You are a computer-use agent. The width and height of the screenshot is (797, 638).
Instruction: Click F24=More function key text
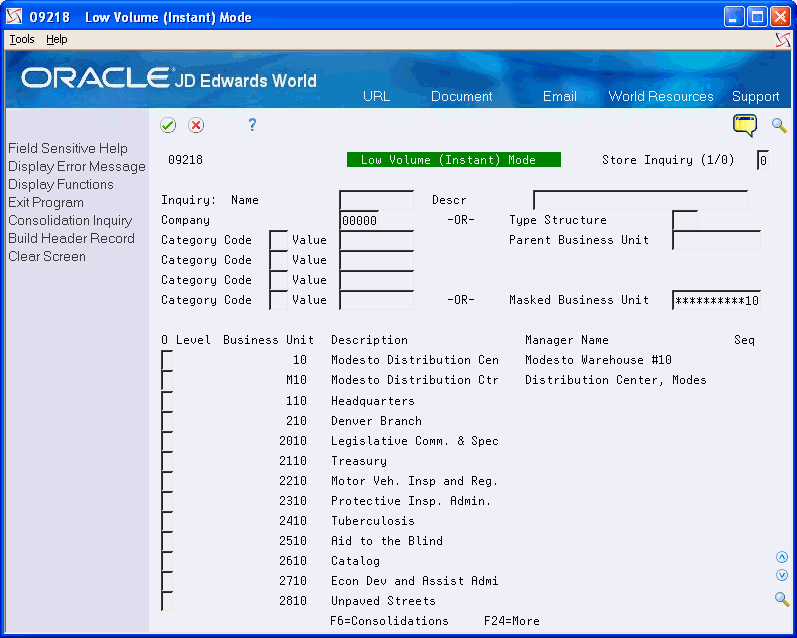click(x=512, y=621)
